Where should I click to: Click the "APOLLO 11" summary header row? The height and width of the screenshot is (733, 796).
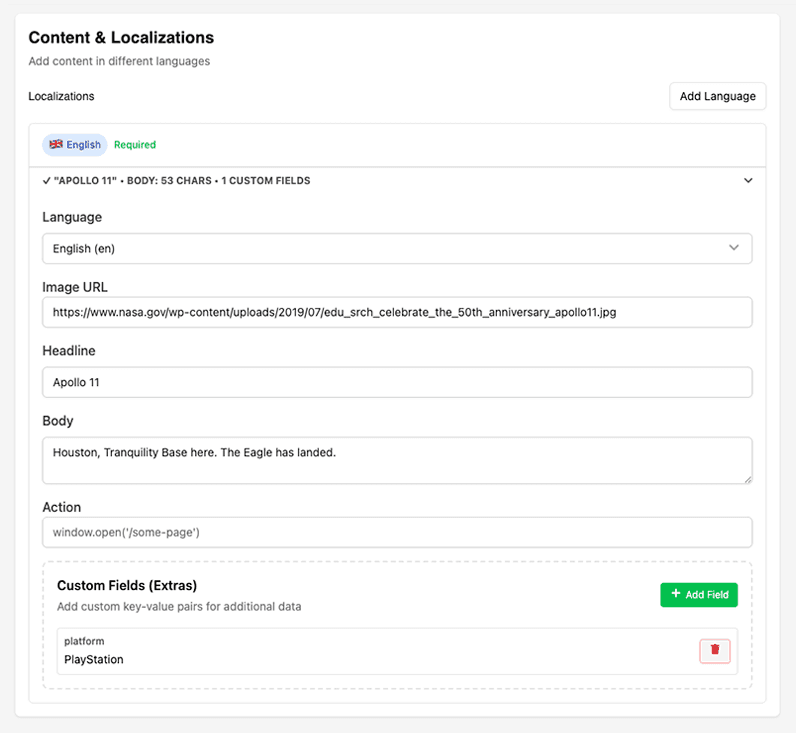[x=300, y=181]
